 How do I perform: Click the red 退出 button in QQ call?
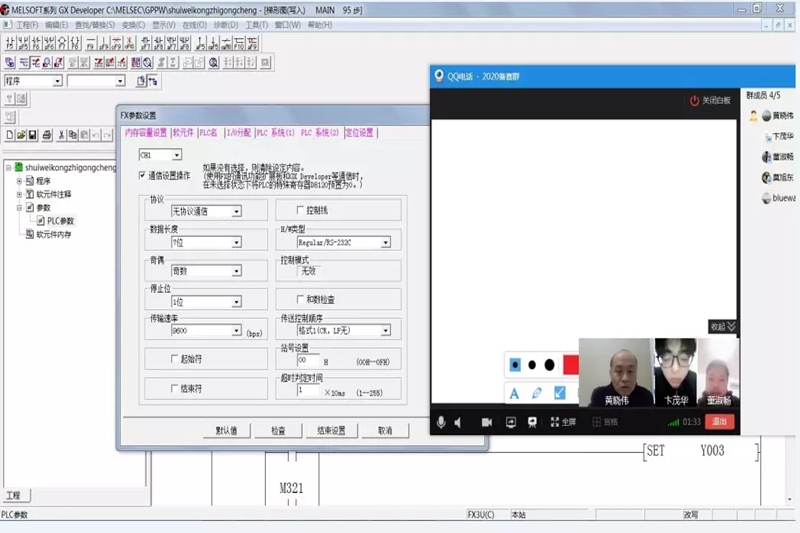coord(719,421)
